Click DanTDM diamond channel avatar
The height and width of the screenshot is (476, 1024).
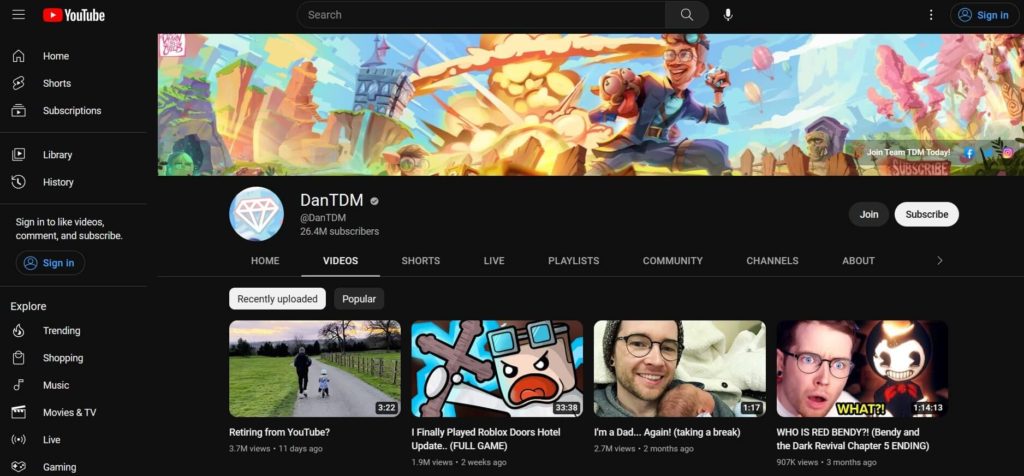[256, 214]
